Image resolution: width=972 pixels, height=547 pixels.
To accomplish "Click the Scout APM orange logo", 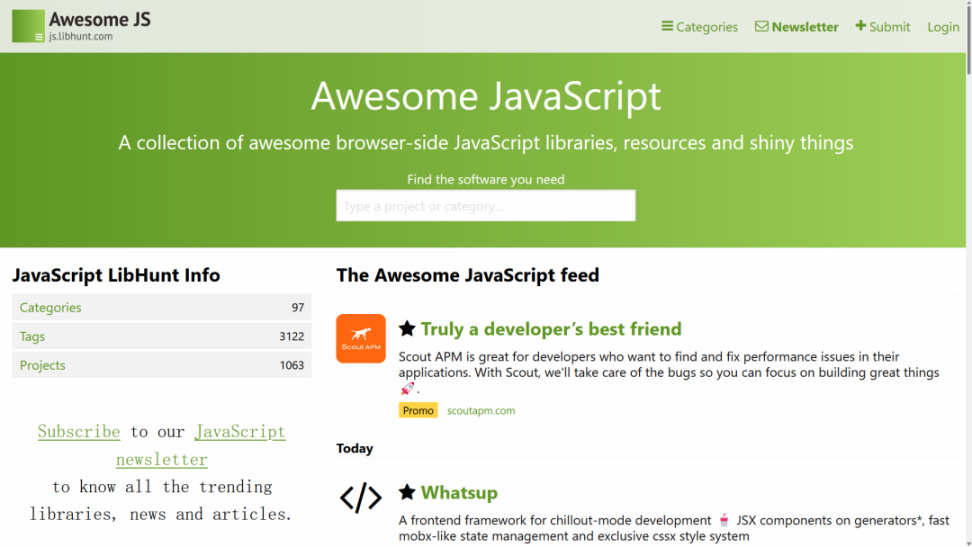I will coord(361,339).
